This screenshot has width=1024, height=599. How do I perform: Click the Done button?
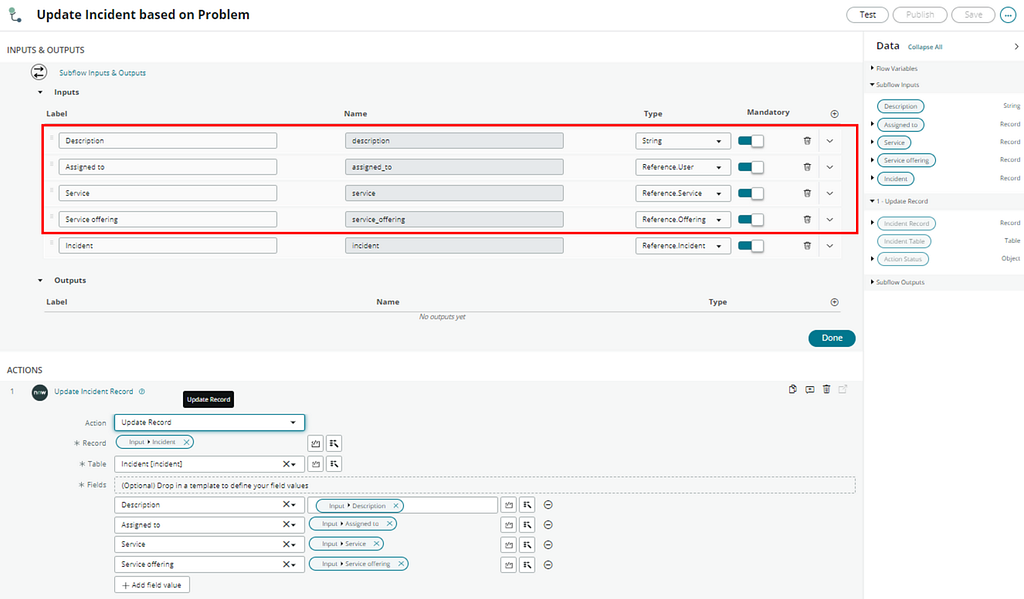(831, 338)
